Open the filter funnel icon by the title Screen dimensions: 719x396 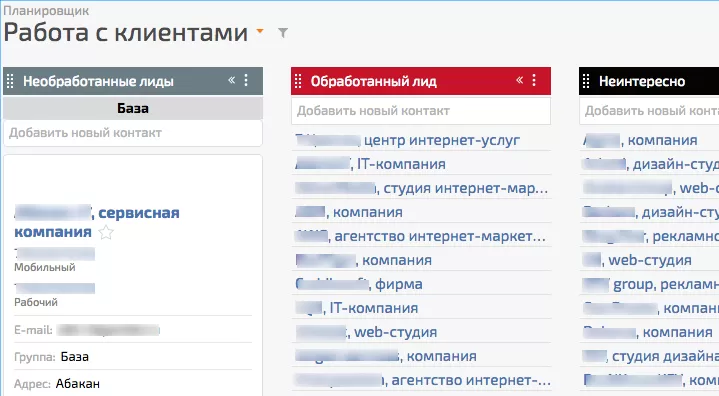pos(283,33)
